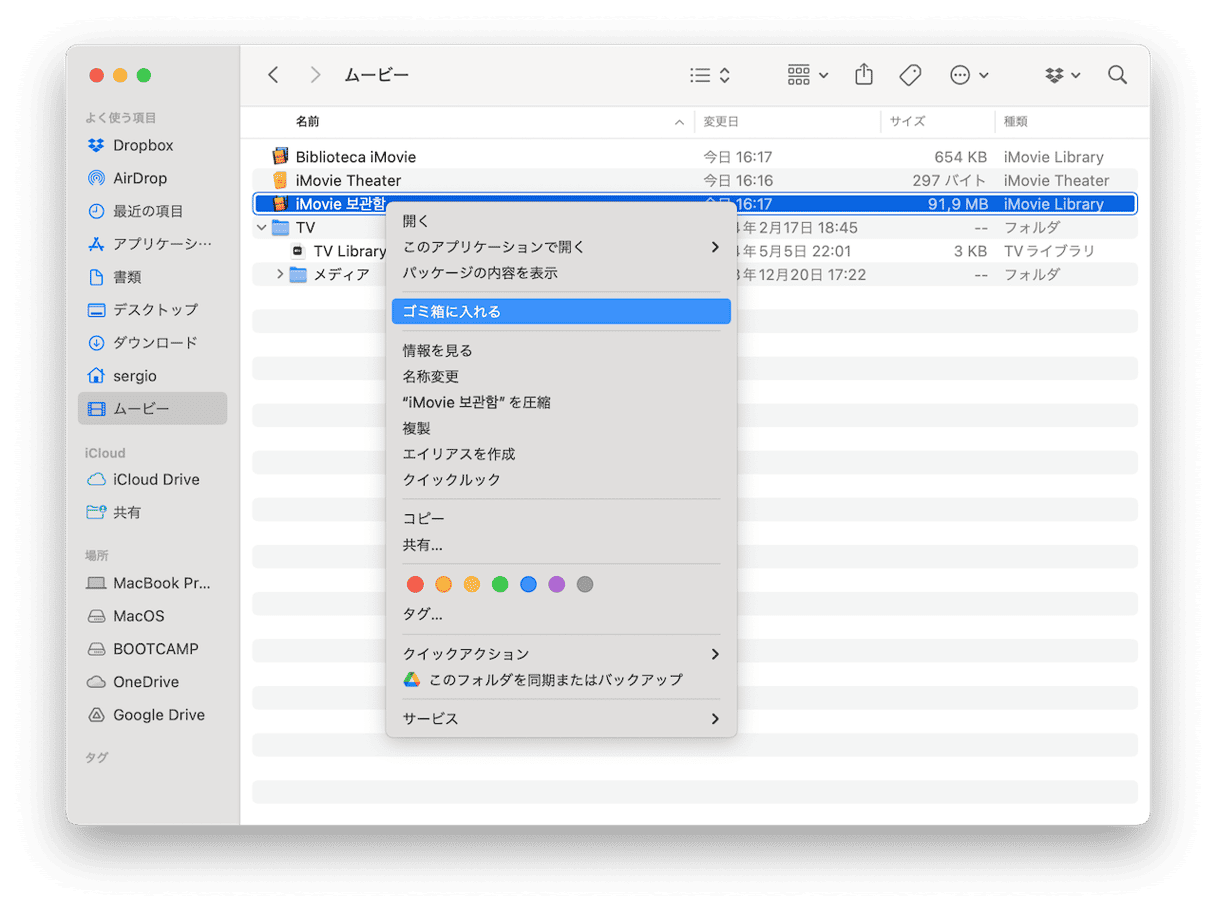The image size is (1216, 912).
Task: Open デスクトップ in the sidebar
Action: point(153,310)
